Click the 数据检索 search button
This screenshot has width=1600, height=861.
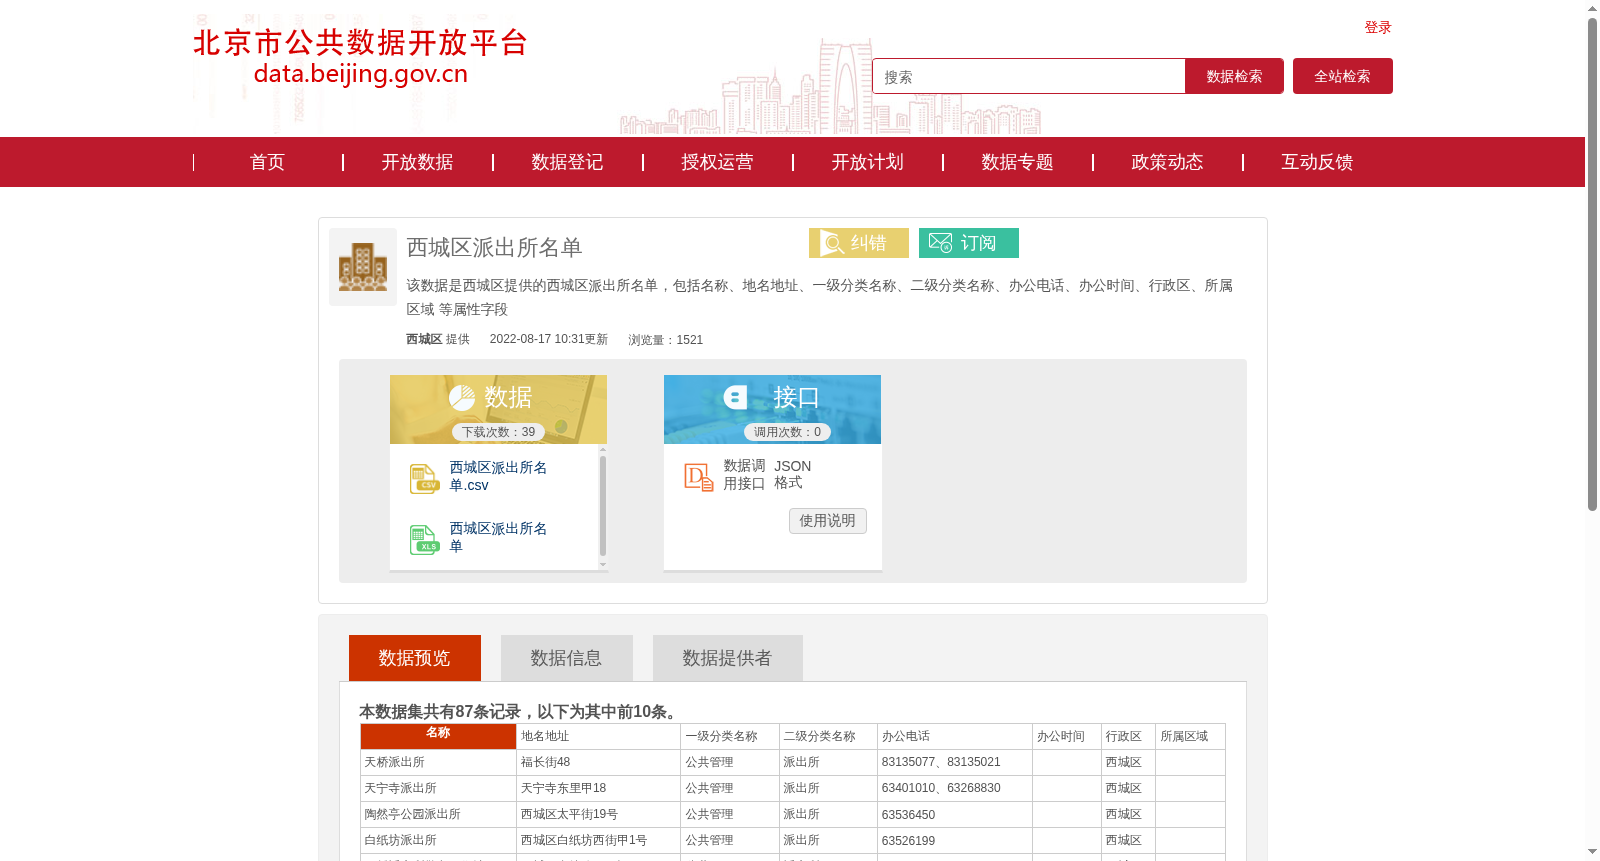click(x=1234, y=76)
